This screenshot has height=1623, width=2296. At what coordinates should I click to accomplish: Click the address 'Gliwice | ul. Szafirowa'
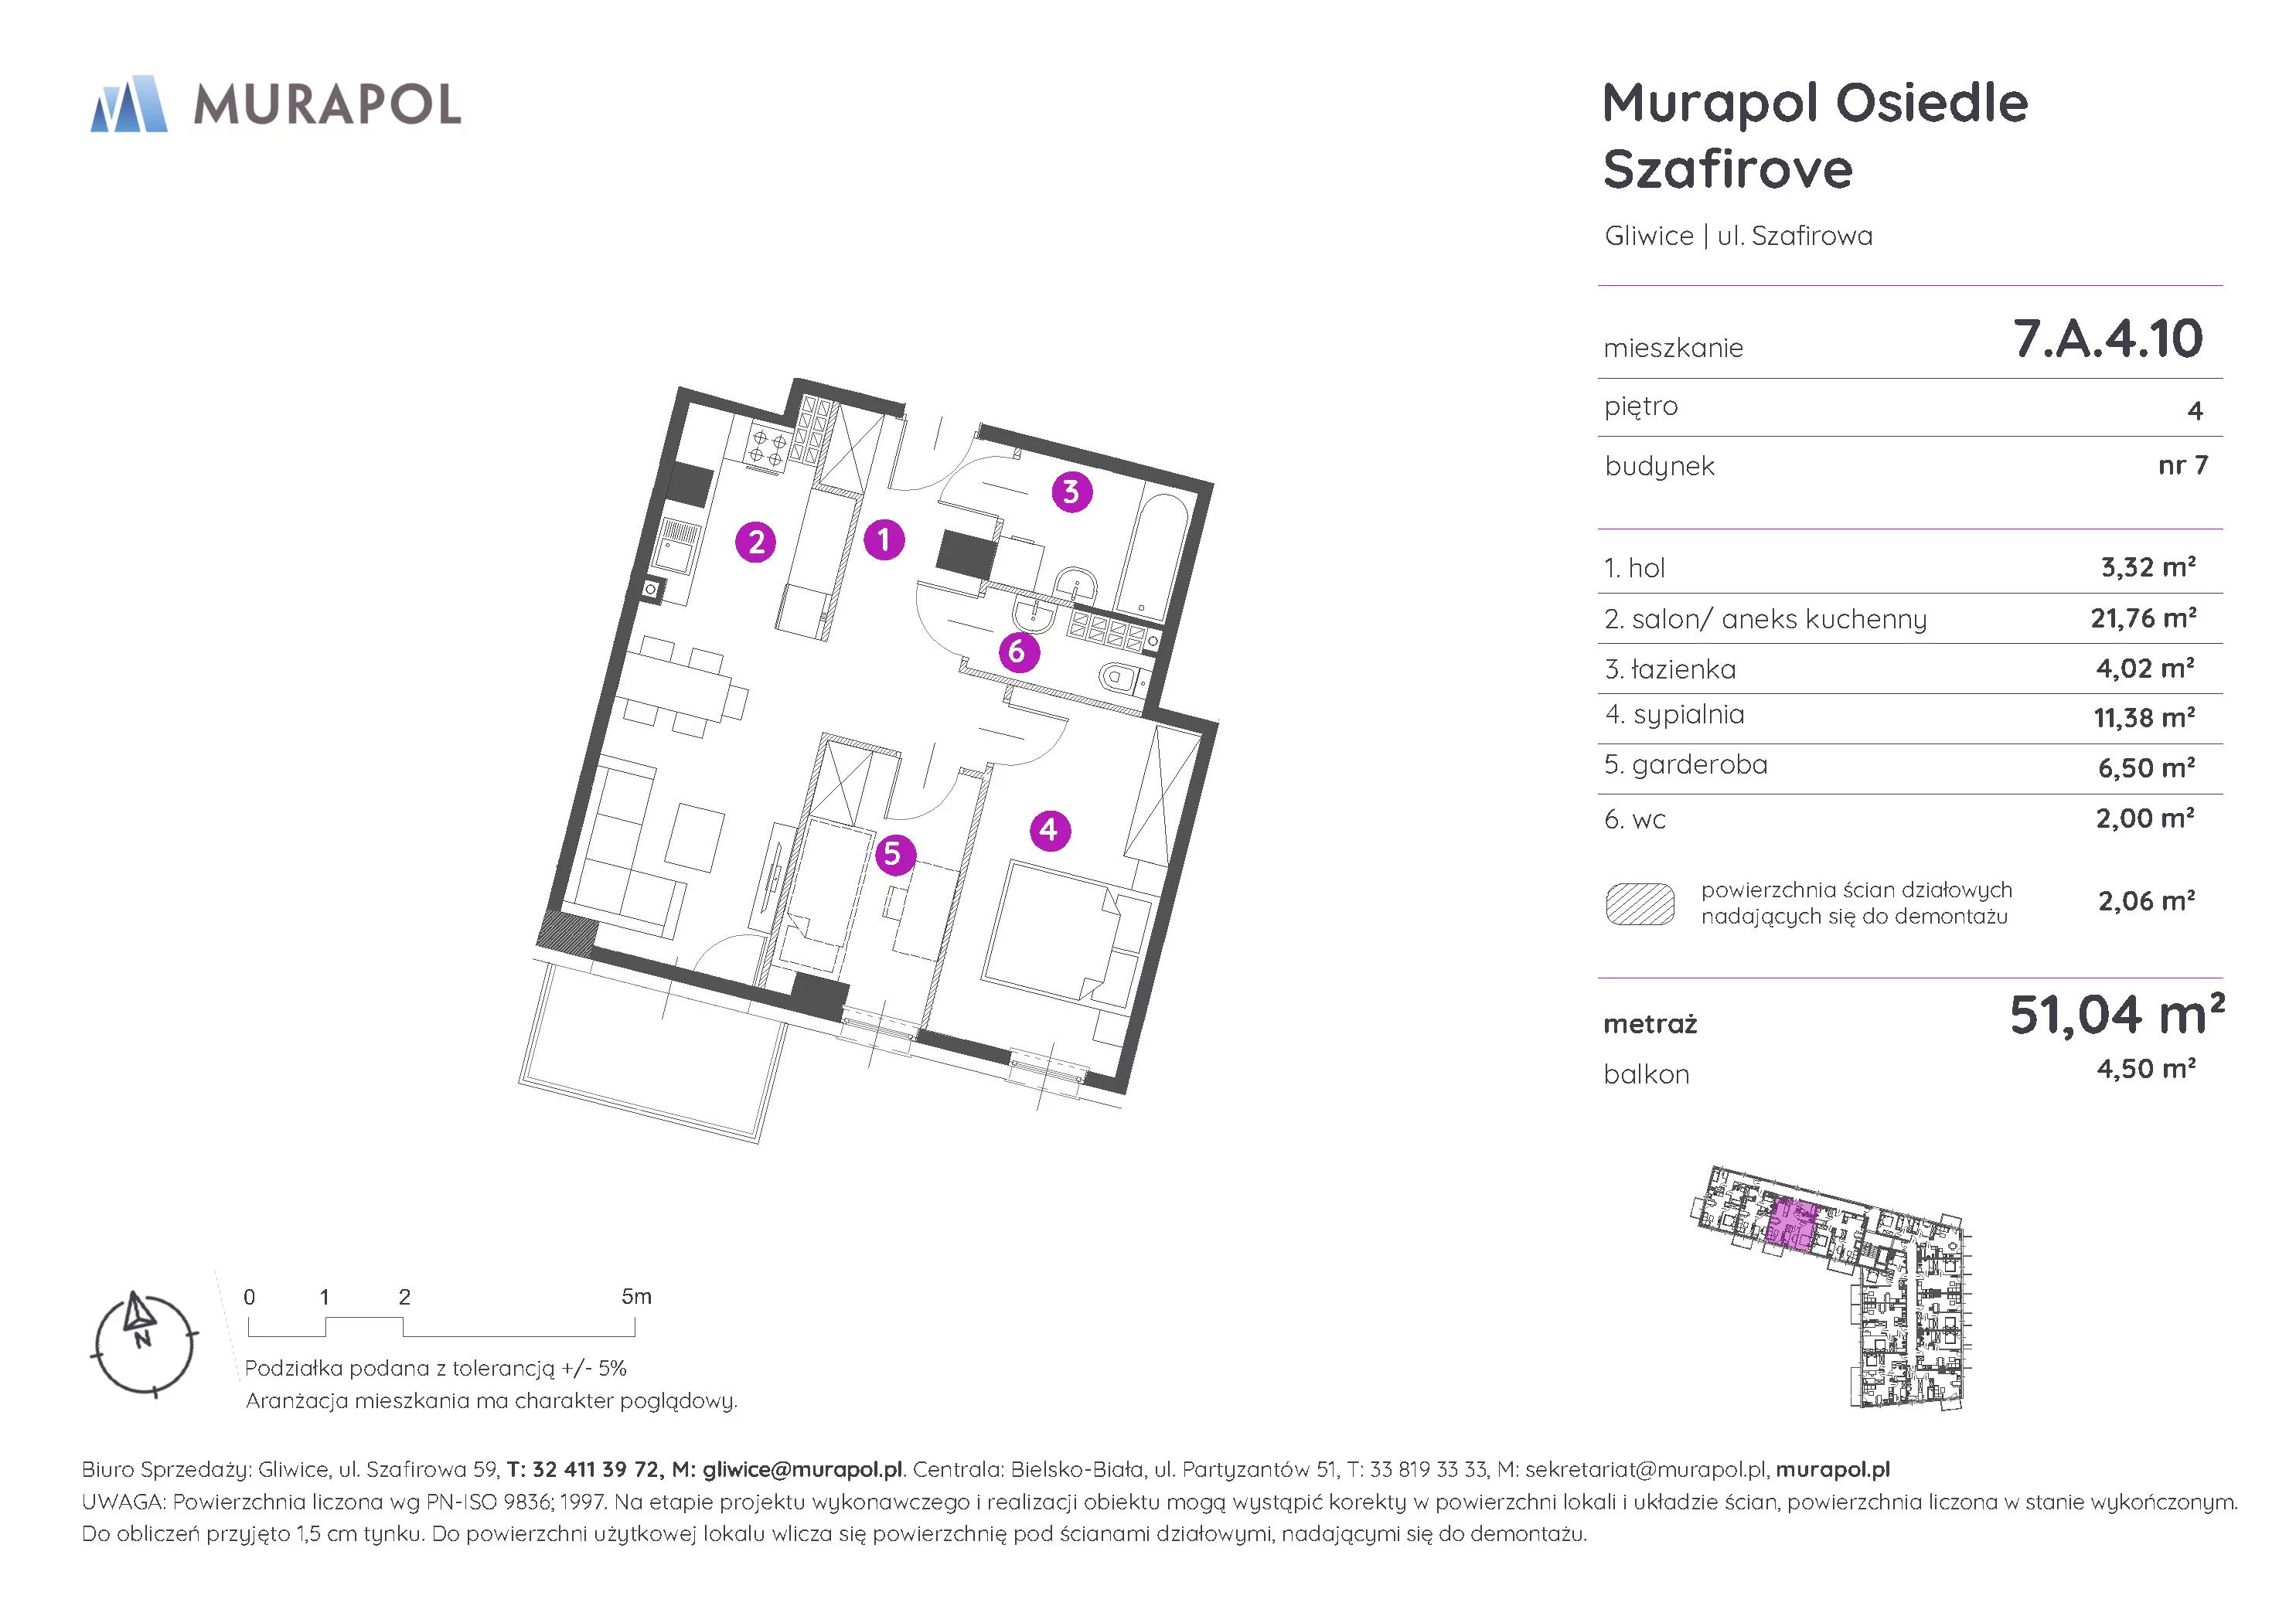(1738, 236)
